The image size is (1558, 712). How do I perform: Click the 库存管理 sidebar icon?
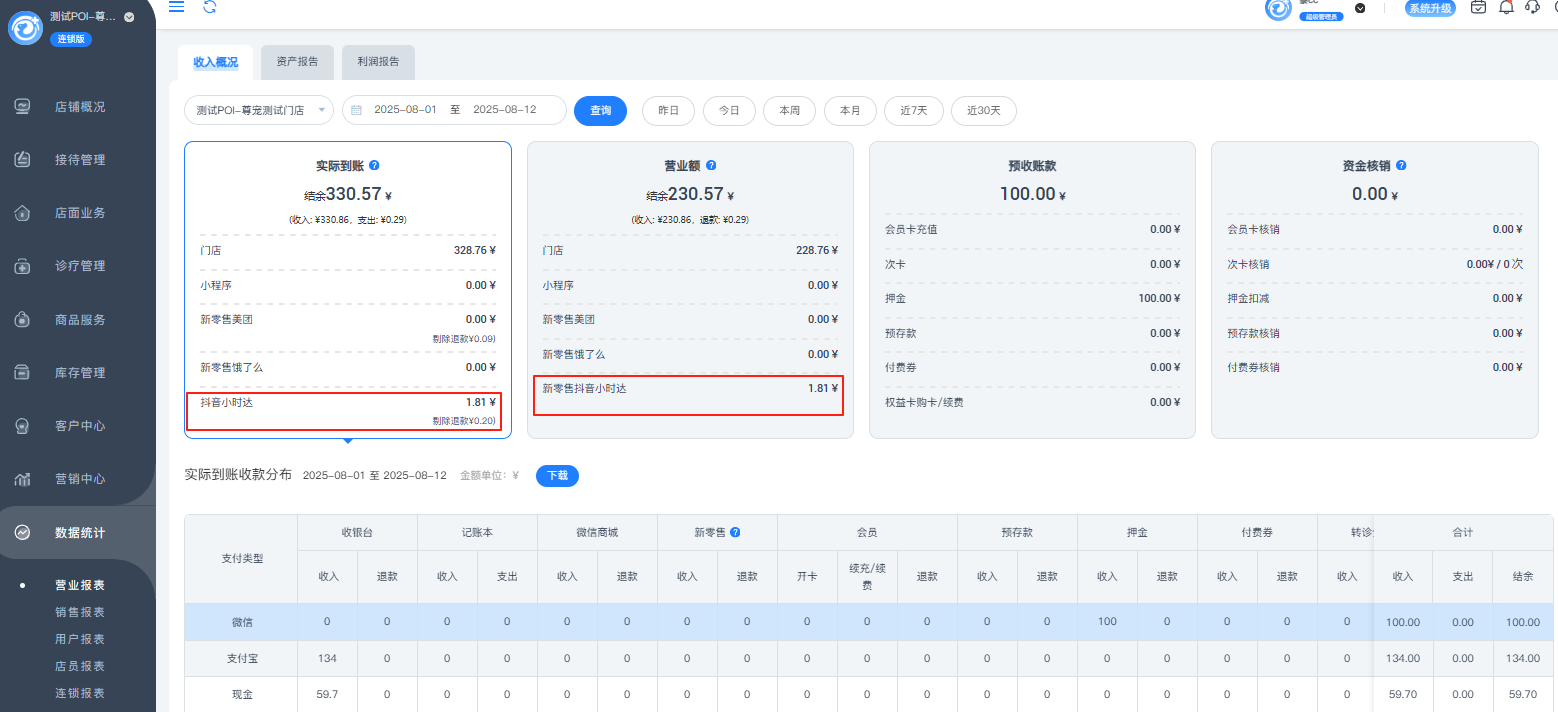[x=22, y=372]
